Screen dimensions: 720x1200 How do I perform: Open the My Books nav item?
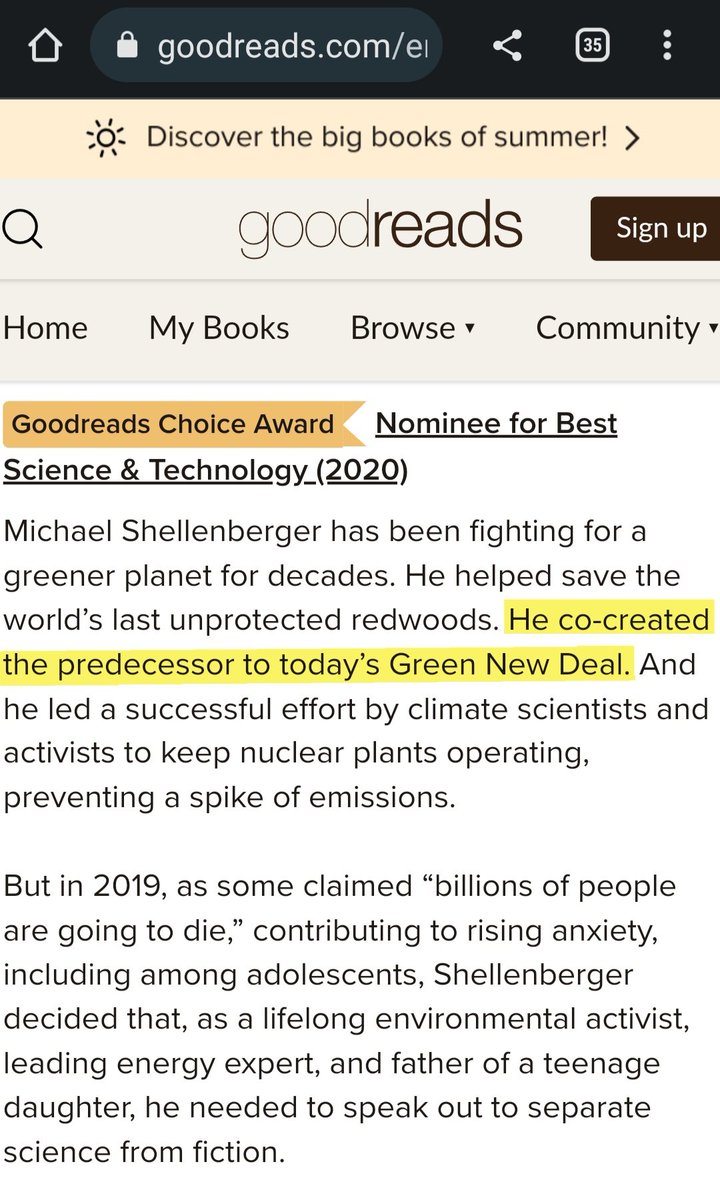pyautogui.click(x=219, y=328)
